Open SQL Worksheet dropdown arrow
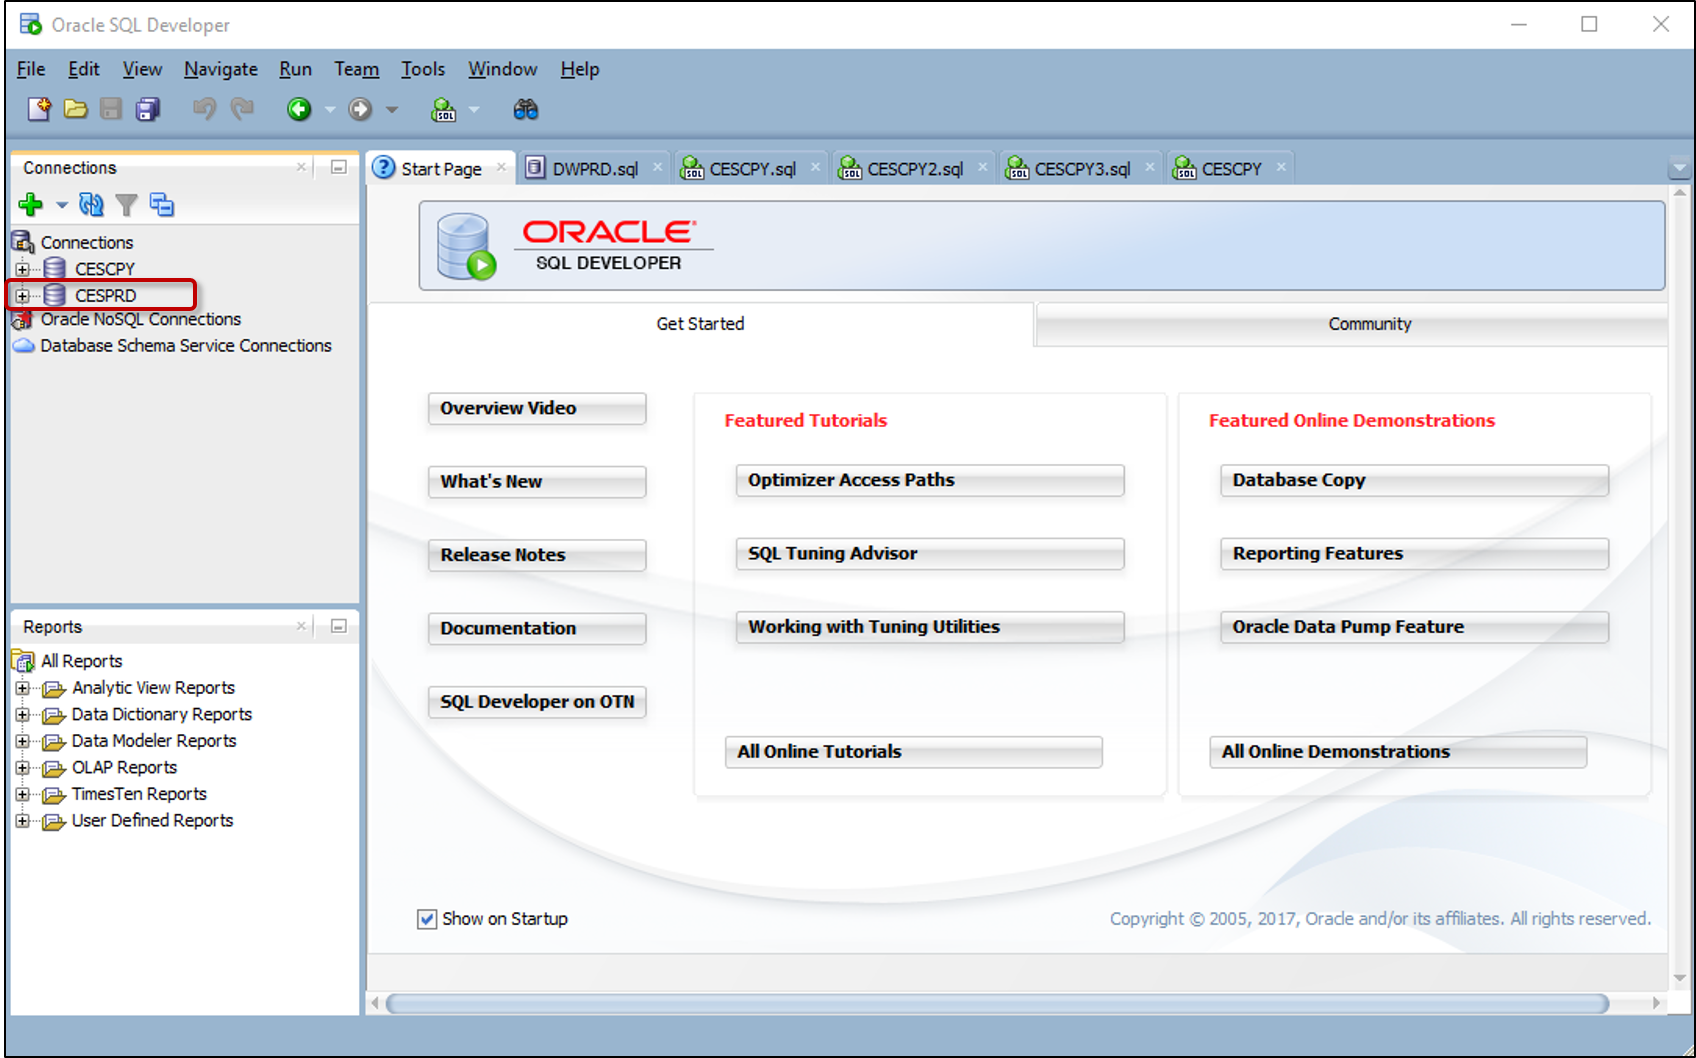Image resolution: width=1696 pixels, height=1058 pixels. 474,110
